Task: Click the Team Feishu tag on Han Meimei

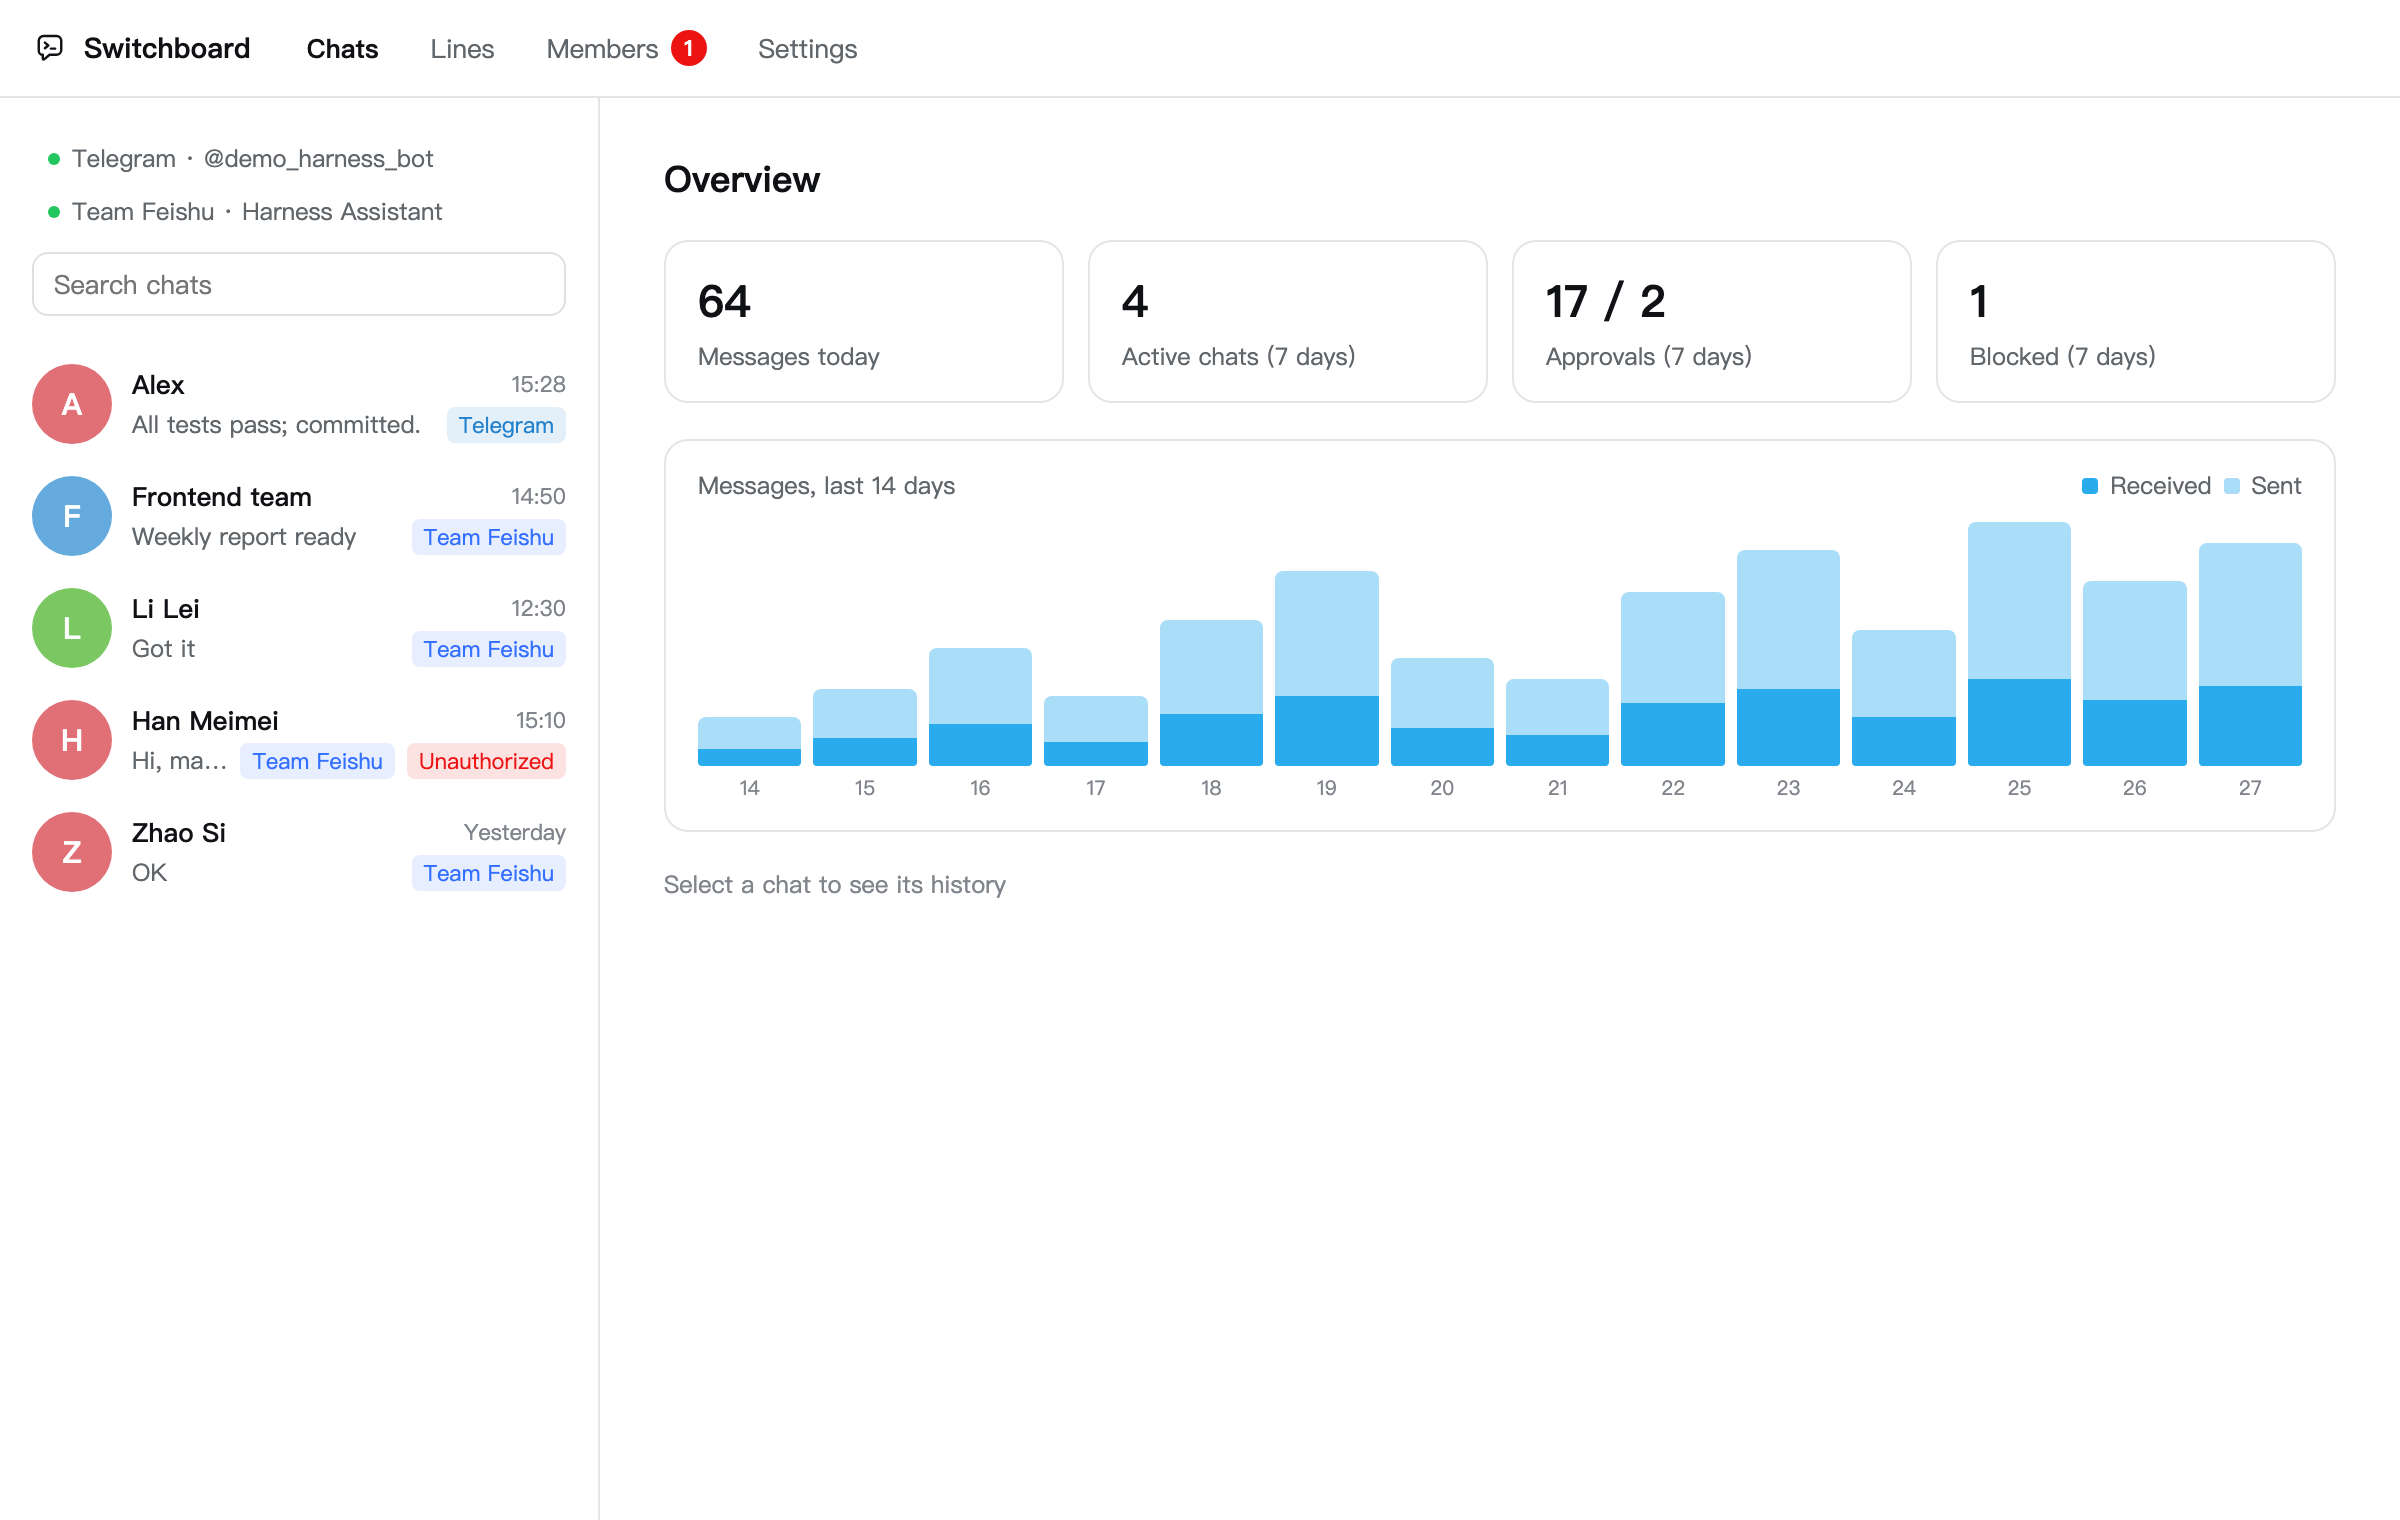Action: pyautogui.click(x=318, y=761)
